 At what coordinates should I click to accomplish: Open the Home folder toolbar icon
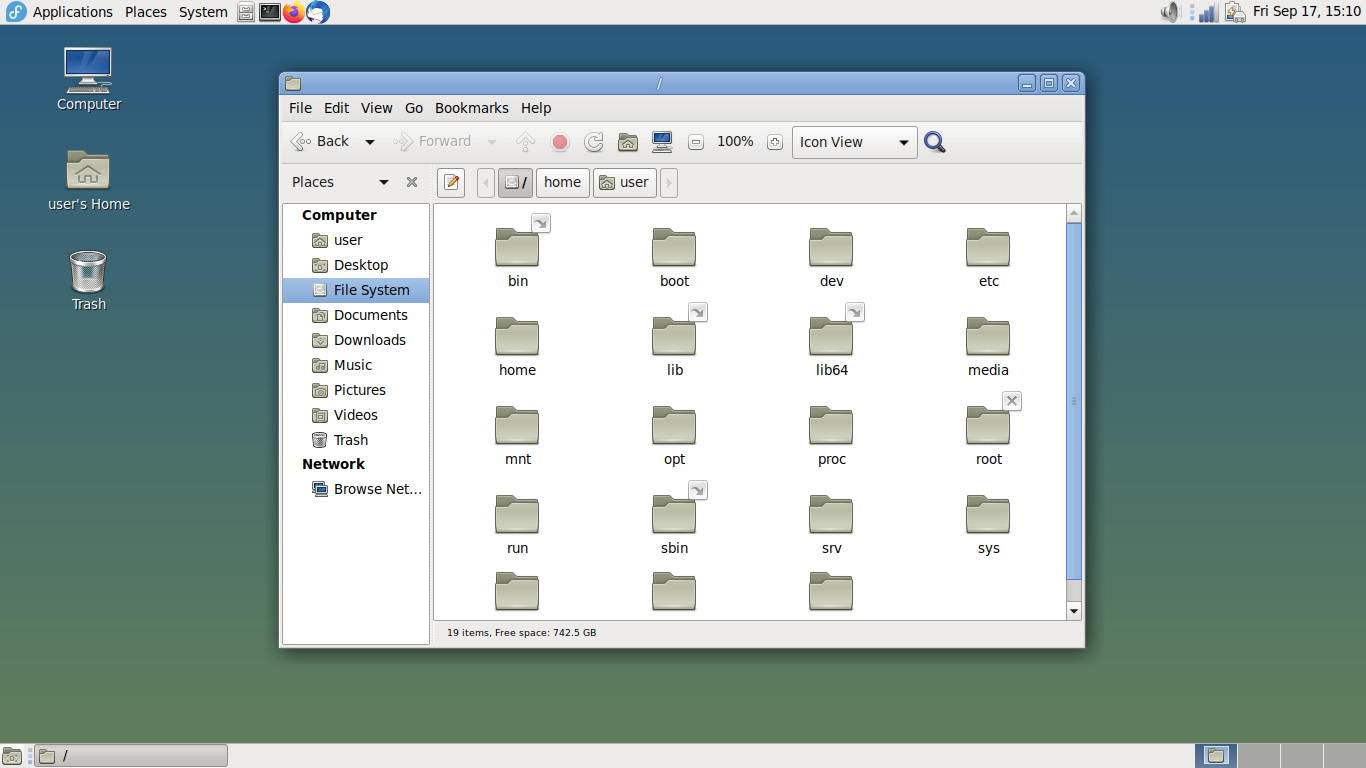coord(627,142)
